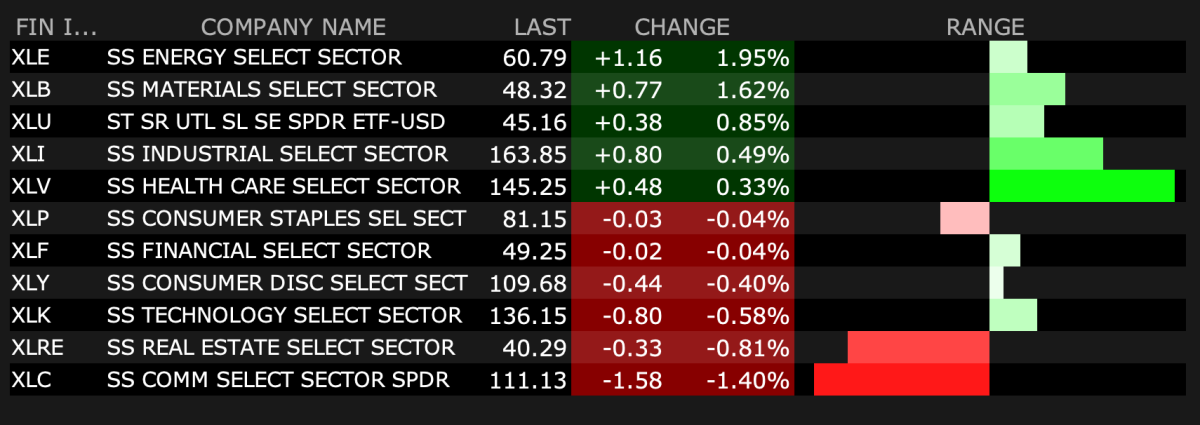This screenshot has width=1200, height=425.
Task: Select the XLB ticker symbol
Action: (31, 90)
